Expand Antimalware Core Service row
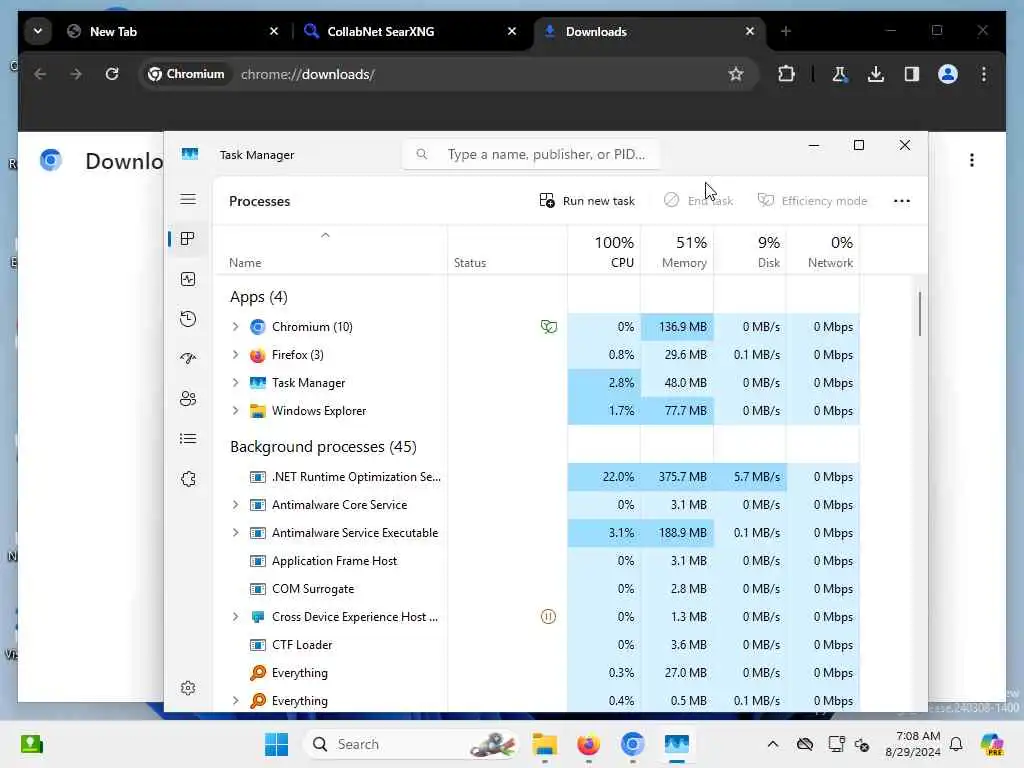Viewport: 1024px width, 768px height. coord(236,505)
